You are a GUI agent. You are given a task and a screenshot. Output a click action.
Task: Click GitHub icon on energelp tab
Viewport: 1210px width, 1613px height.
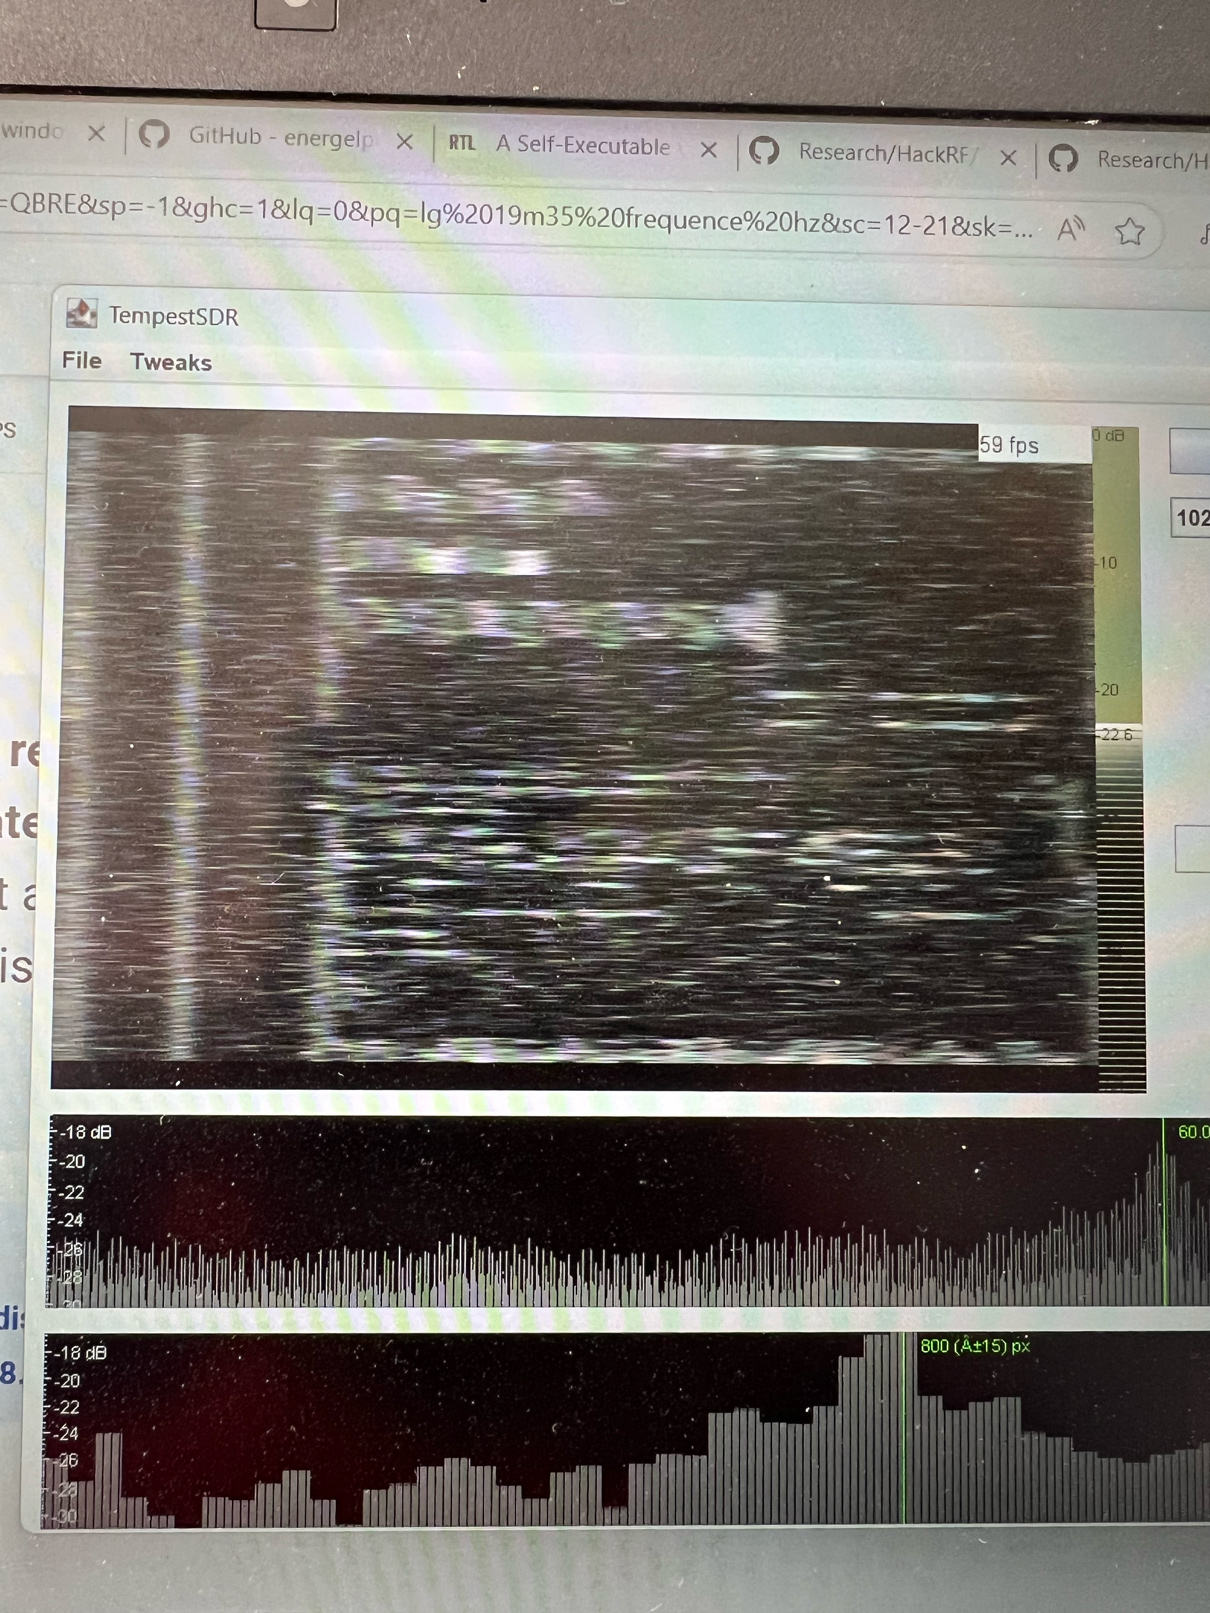[x=154, y=134]
